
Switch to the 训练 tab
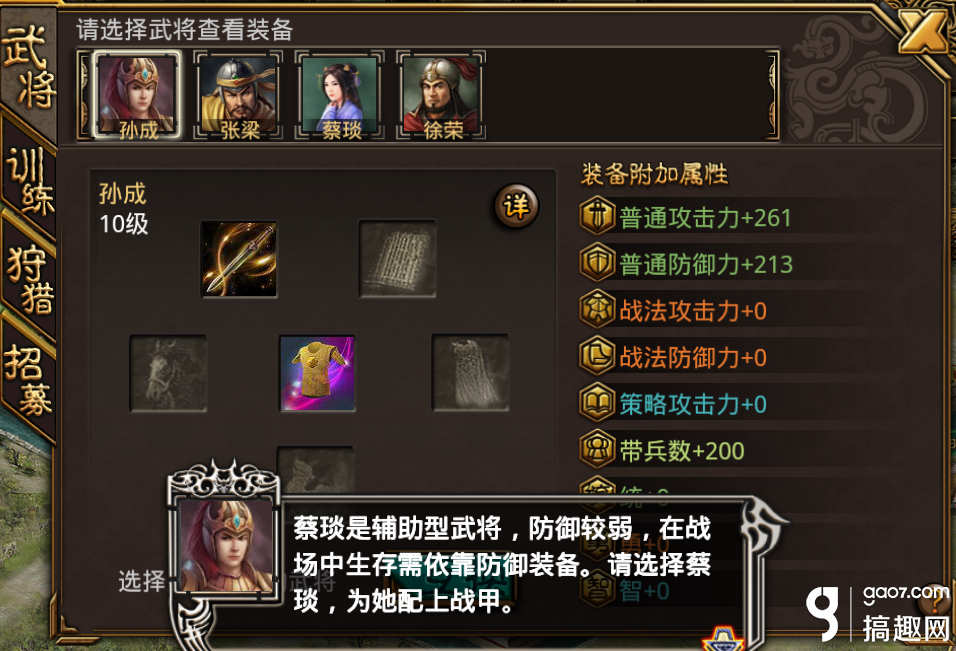pyautogui.click(x=28, y=181)
